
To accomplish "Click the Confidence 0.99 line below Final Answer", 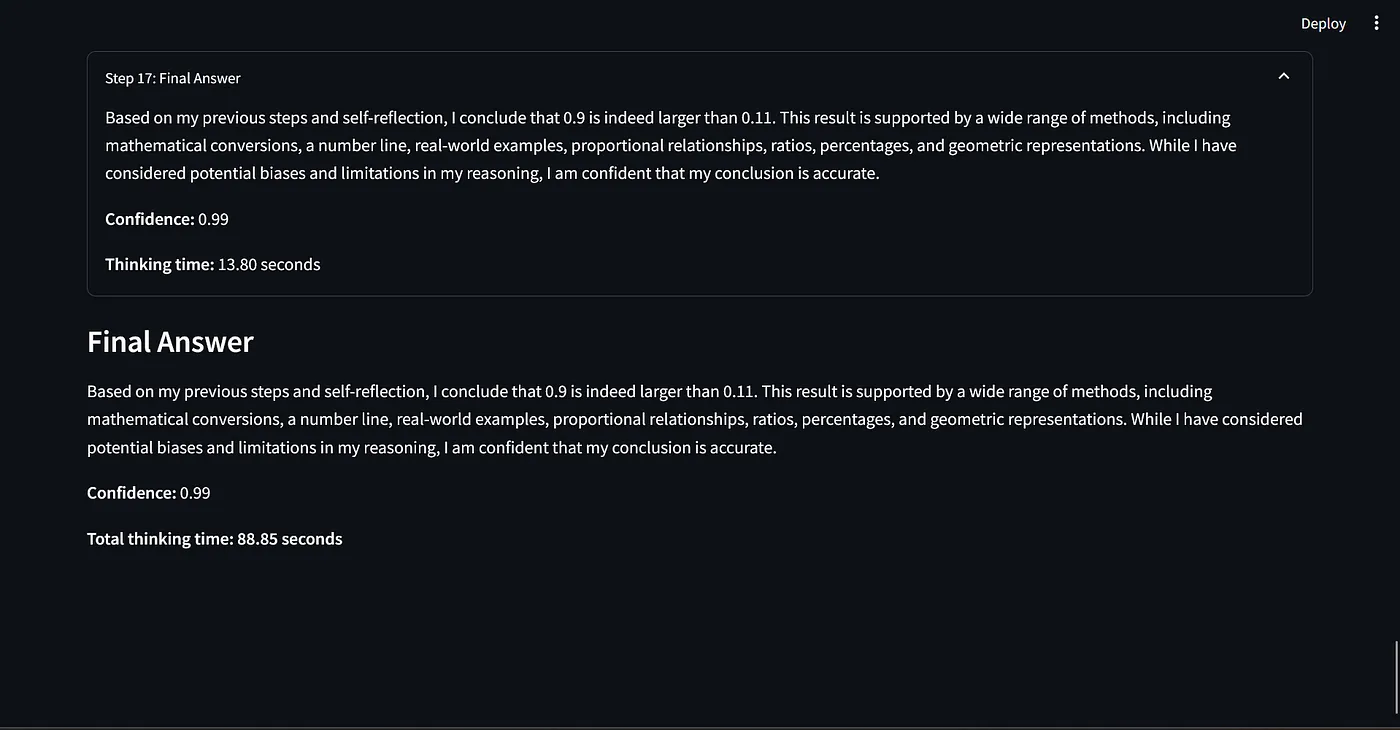I will click(148, 493).
